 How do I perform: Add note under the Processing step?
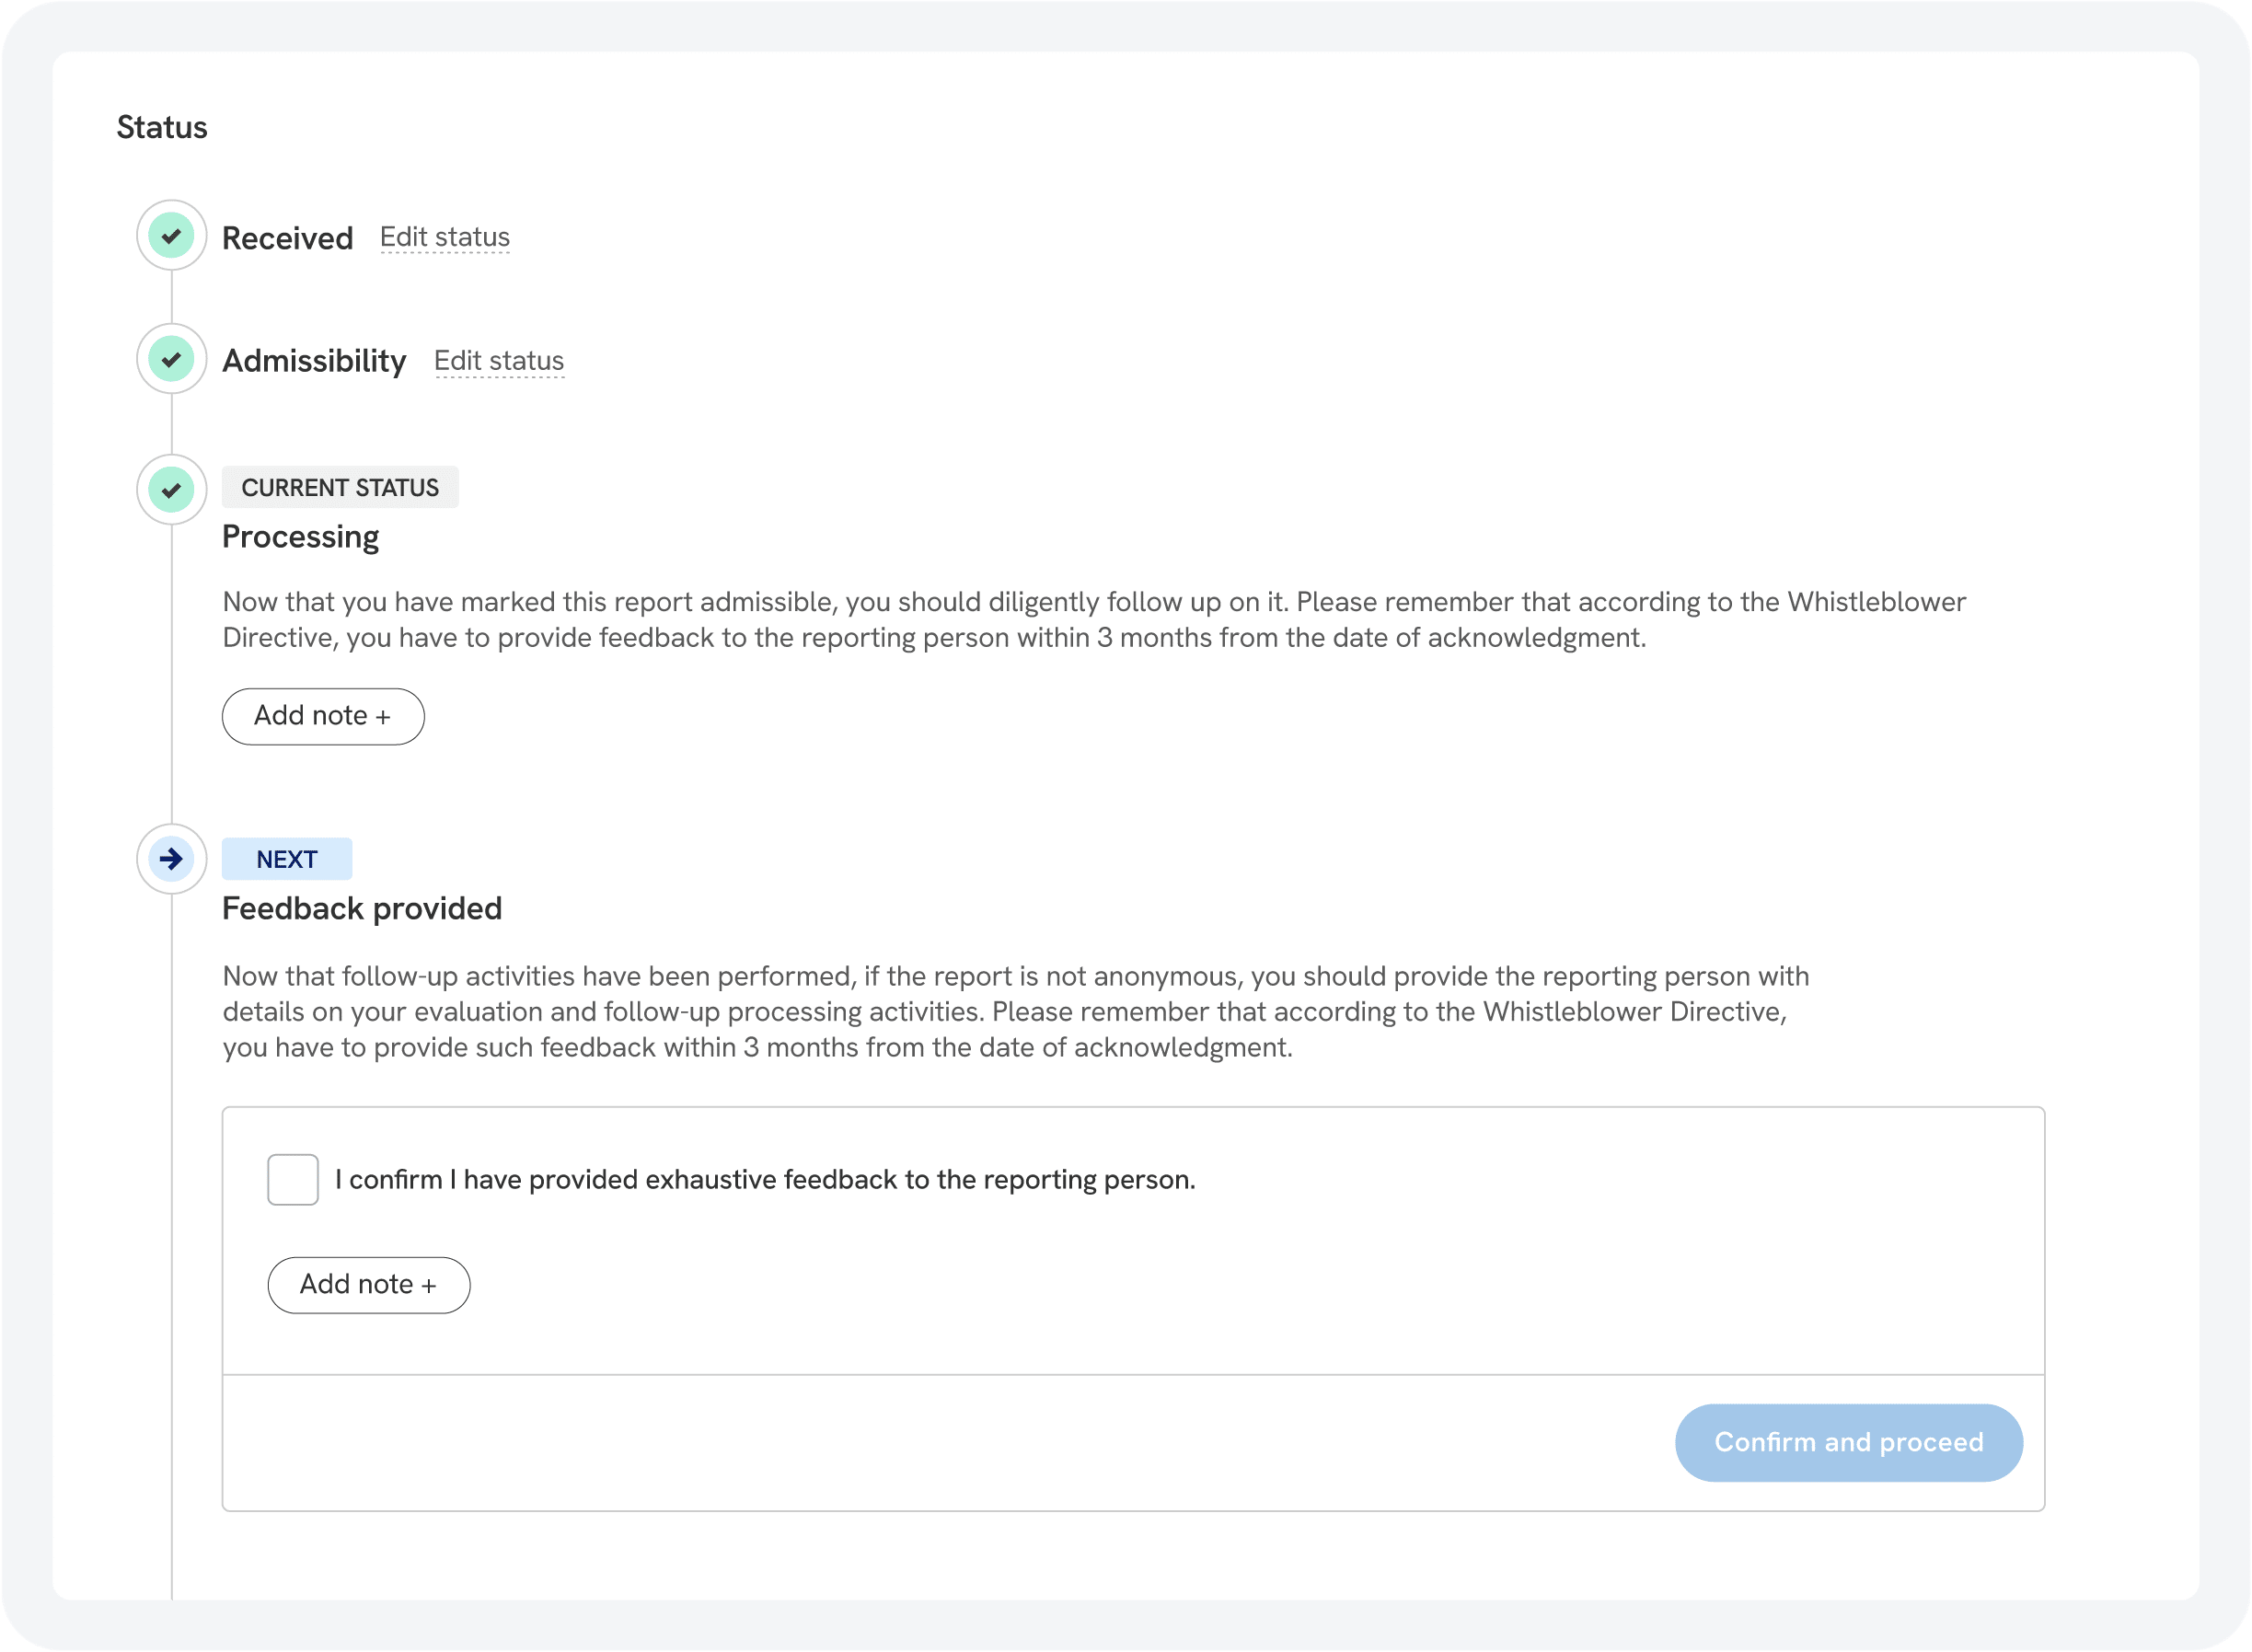coord(323,716)
